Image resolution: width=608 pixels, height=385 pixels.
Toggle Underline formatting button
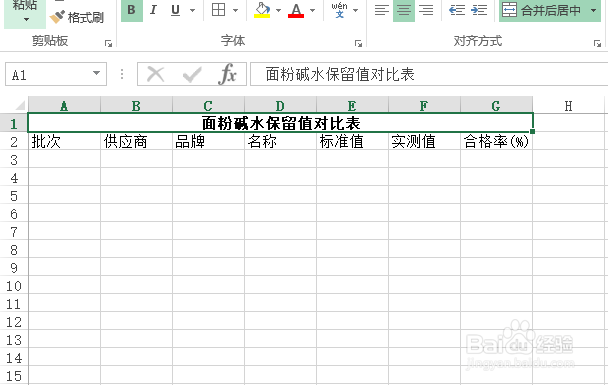click(175, 10)
